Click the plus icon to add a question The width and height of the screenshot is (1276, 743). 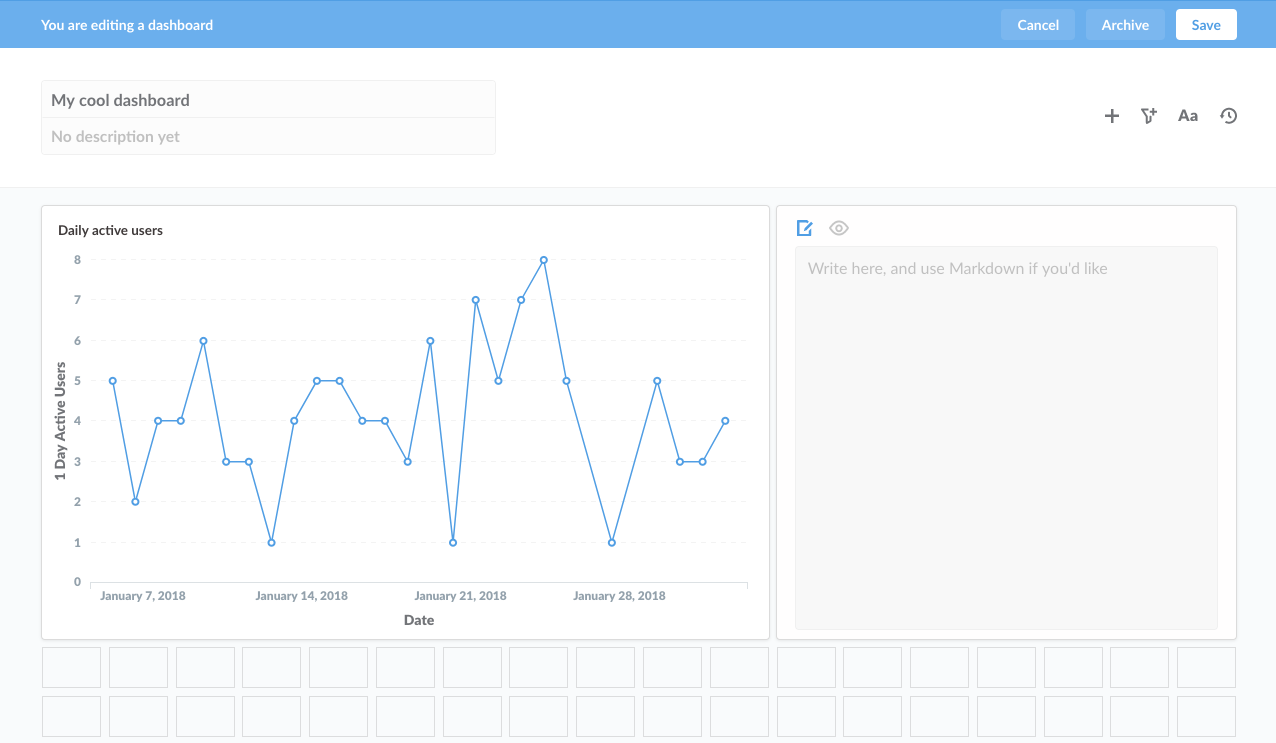tap(1111, 116)
